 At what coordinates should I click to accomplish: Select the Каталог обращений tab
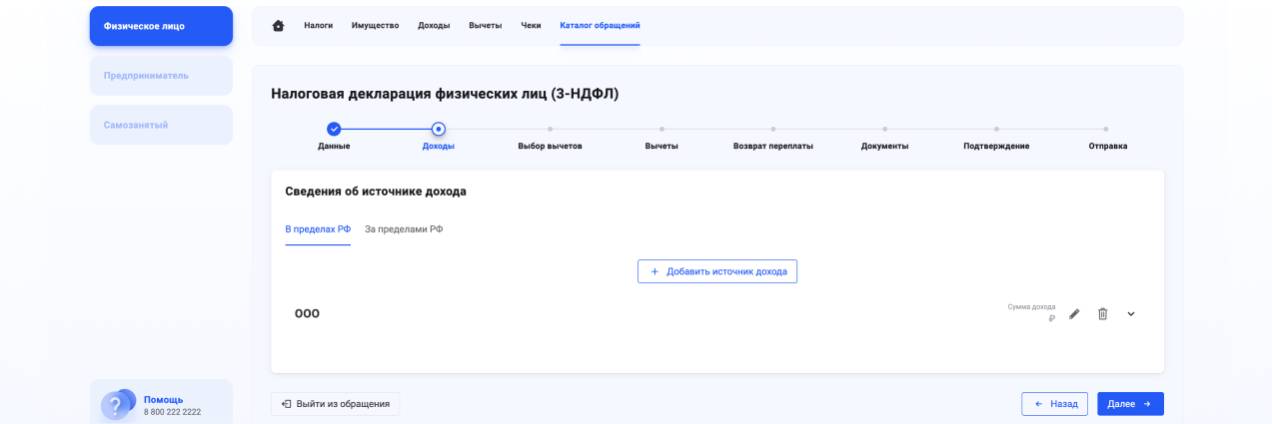(599, 25)
